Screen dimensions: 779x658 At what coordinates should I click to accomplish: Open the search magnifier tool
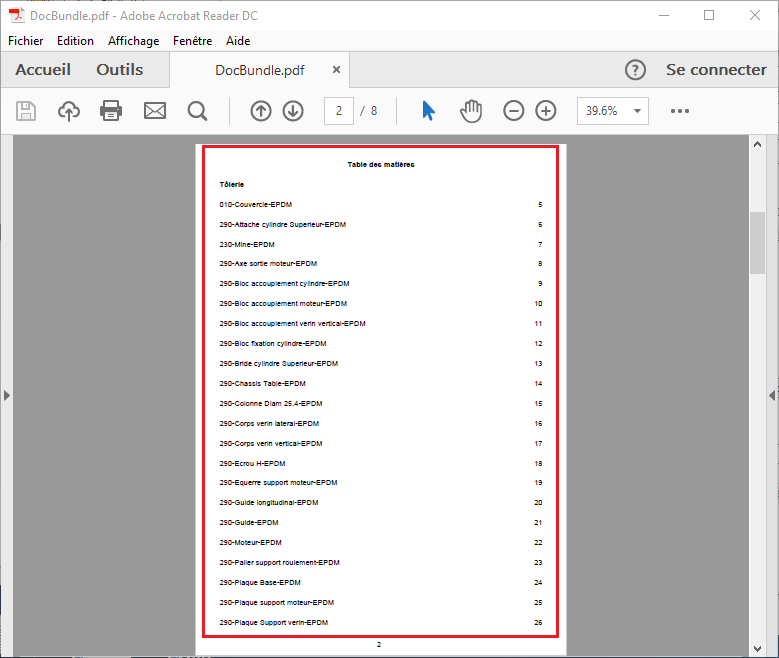[197, 111]
